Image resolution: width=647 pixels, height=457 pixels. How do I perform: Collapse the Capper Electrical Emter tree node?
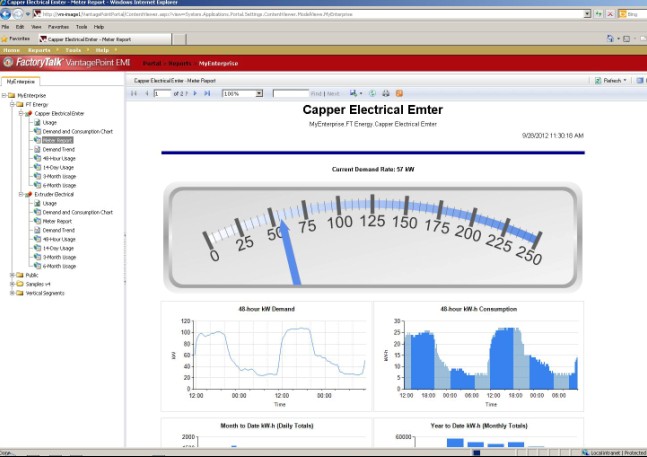[21, 113]
